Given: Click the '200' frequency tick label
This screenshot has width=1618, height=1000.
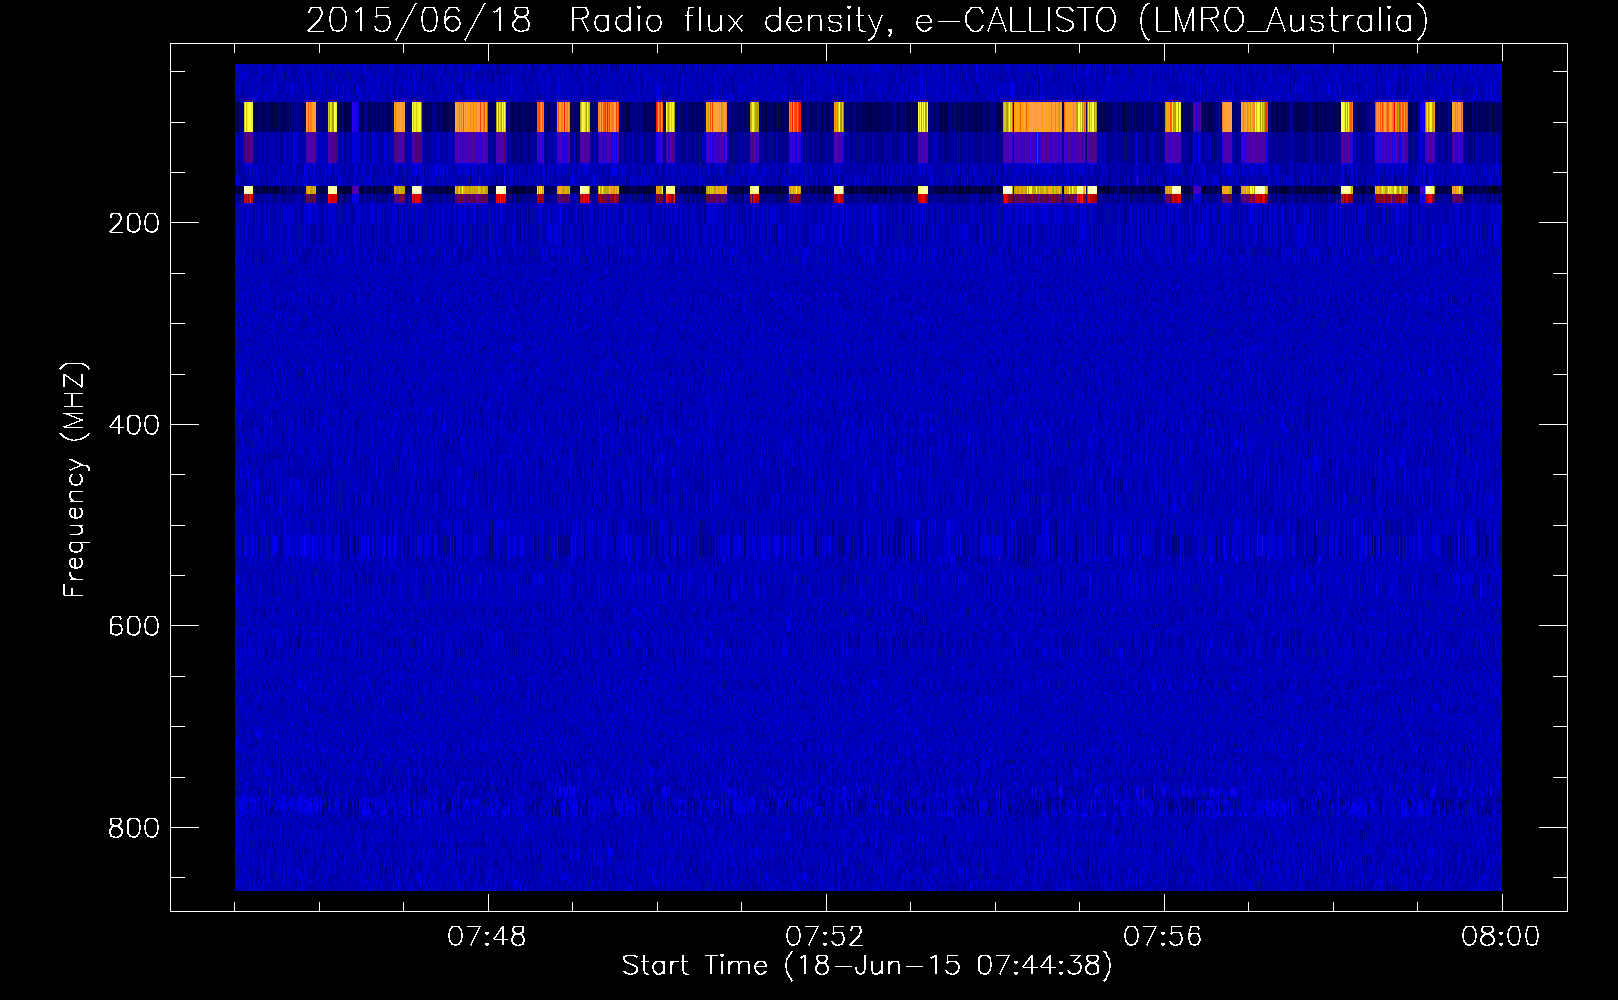Looking at the screenshot, I should tap(134, 223).
